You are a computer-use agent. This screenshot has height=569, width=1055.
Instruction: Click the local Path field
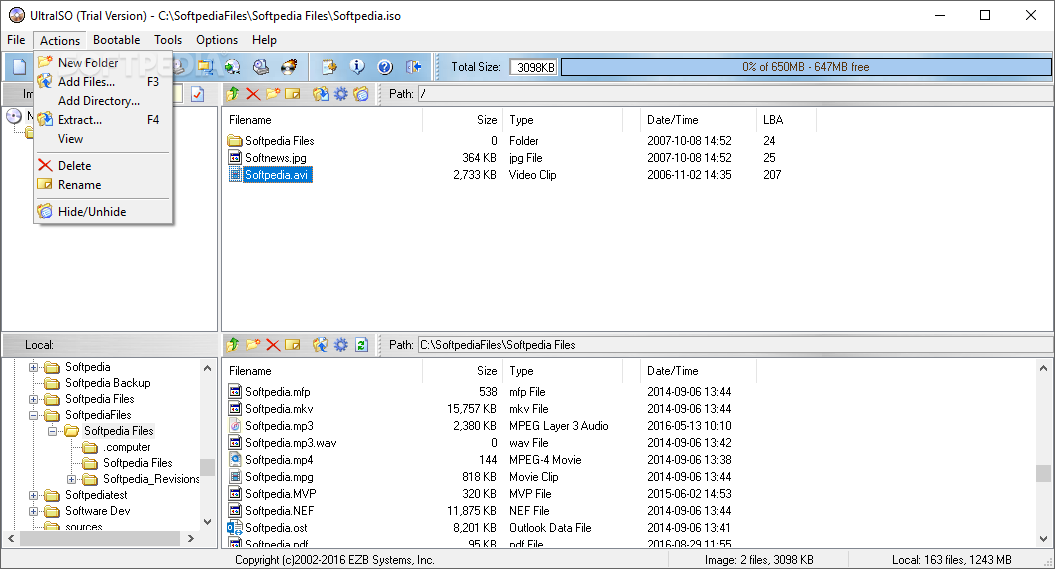click(x=735, y=345)
